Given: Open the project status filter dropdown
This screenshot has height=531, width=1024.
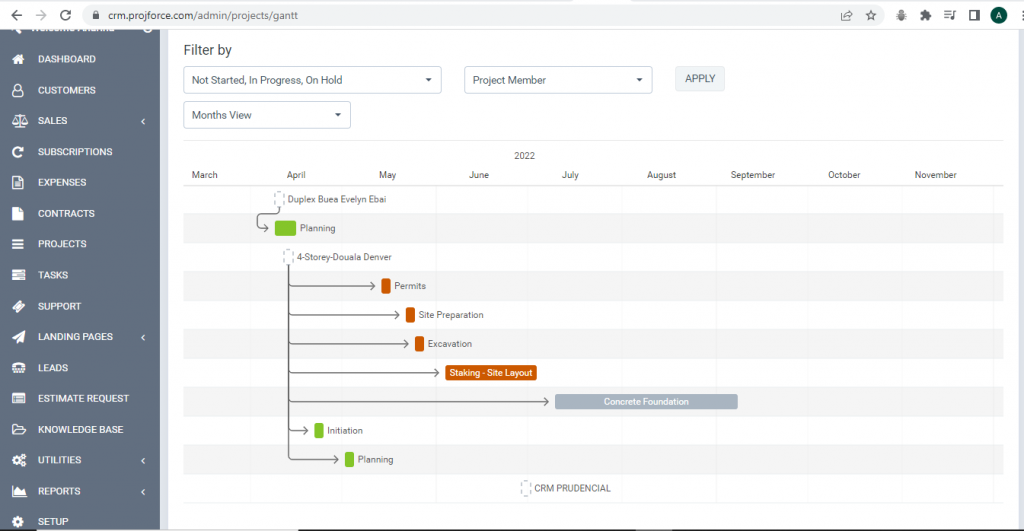Looking at the screenshot, I should (312, 80).
